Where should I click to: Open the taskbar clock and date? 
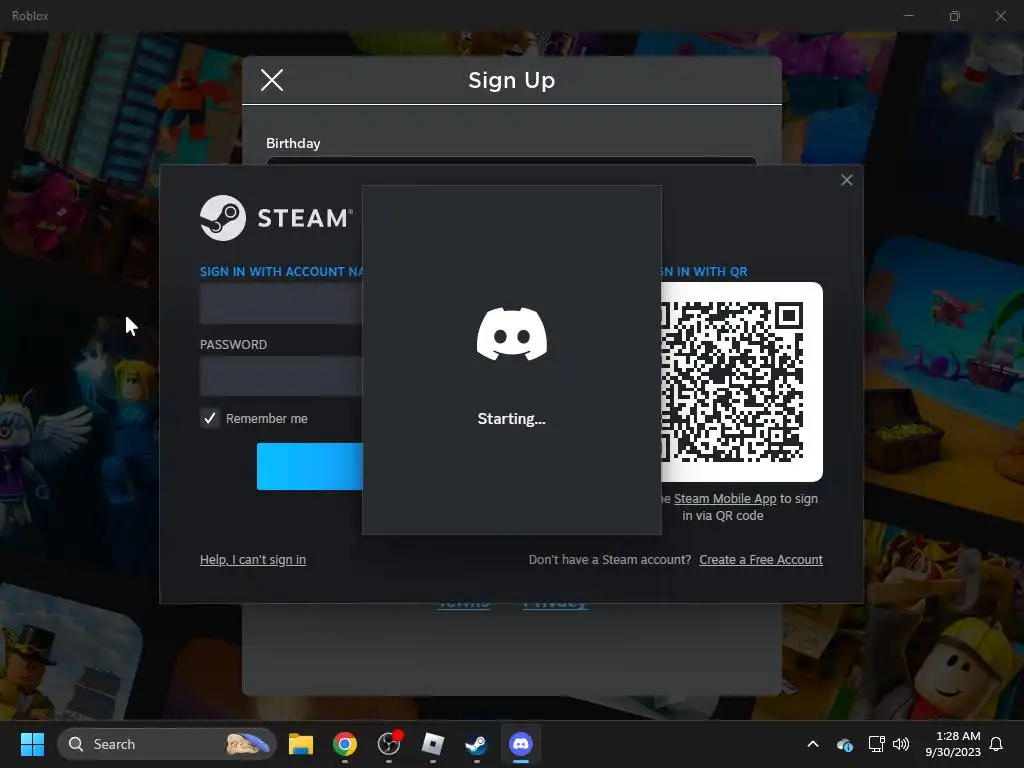point(953,744)
